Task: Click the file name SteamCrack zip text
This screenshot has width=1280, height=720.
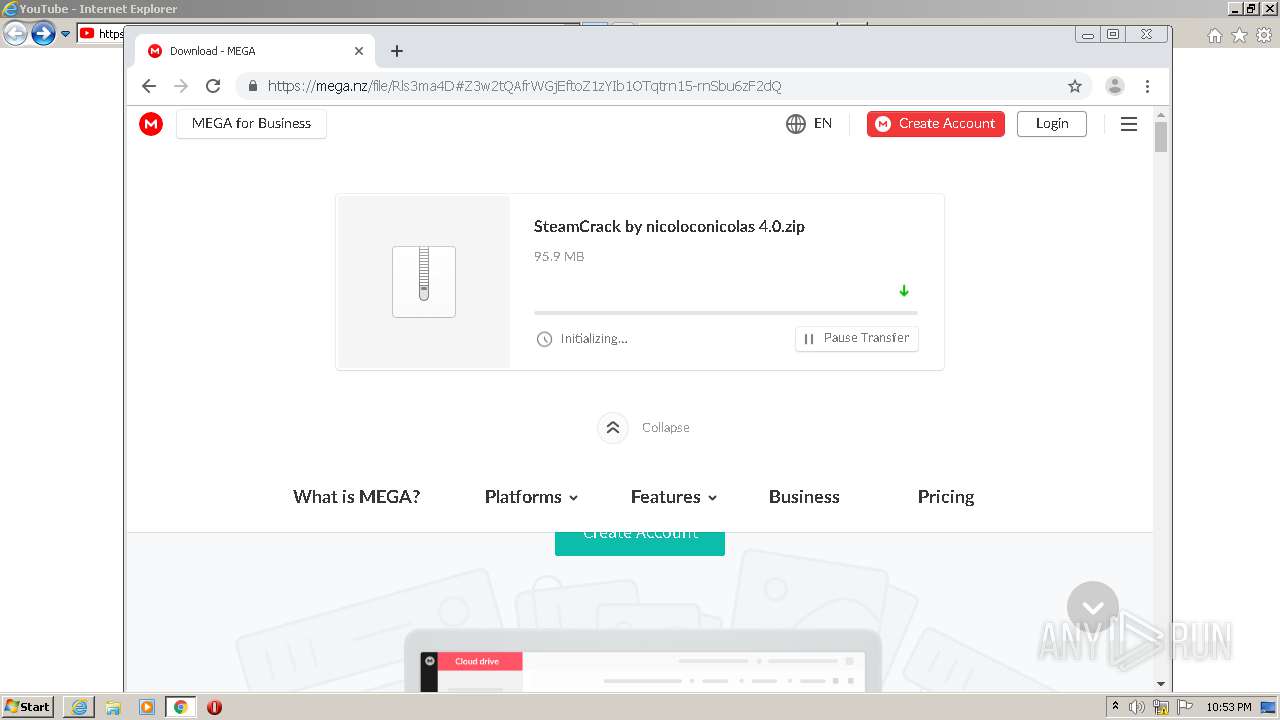Action: 669,227
